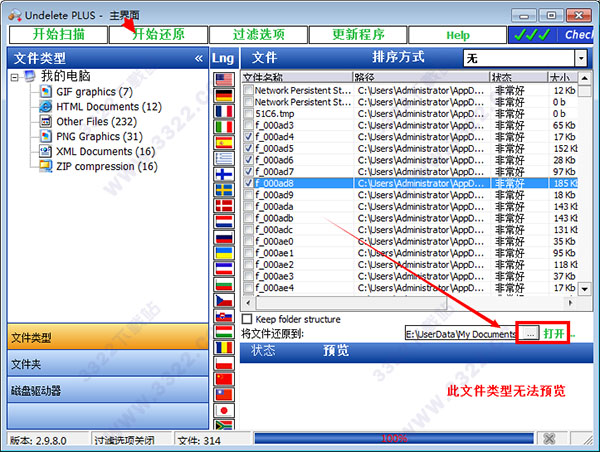Click the 更新程序 button
The image size is (600, 452).
pos(358,35)
